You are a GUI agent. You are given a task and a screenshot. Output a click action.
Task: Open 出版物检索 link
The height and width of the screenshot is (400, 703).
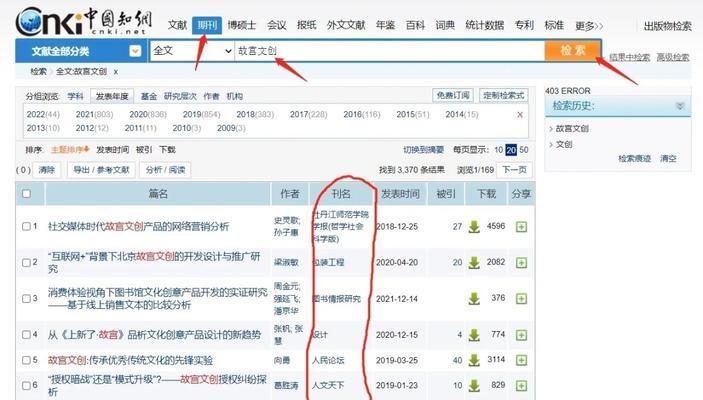pos(668,26)
